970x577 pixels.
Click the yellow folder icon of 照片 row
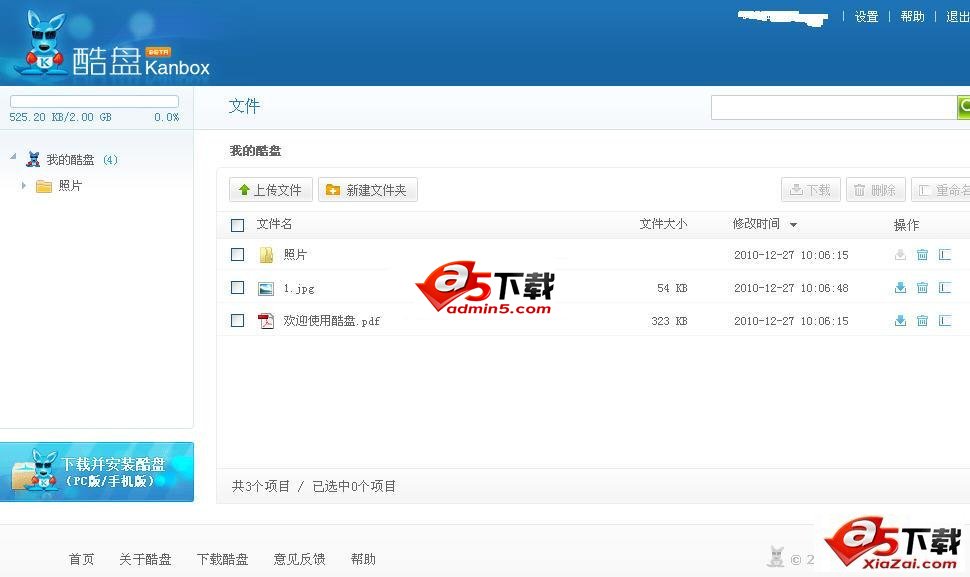point(266,255)
